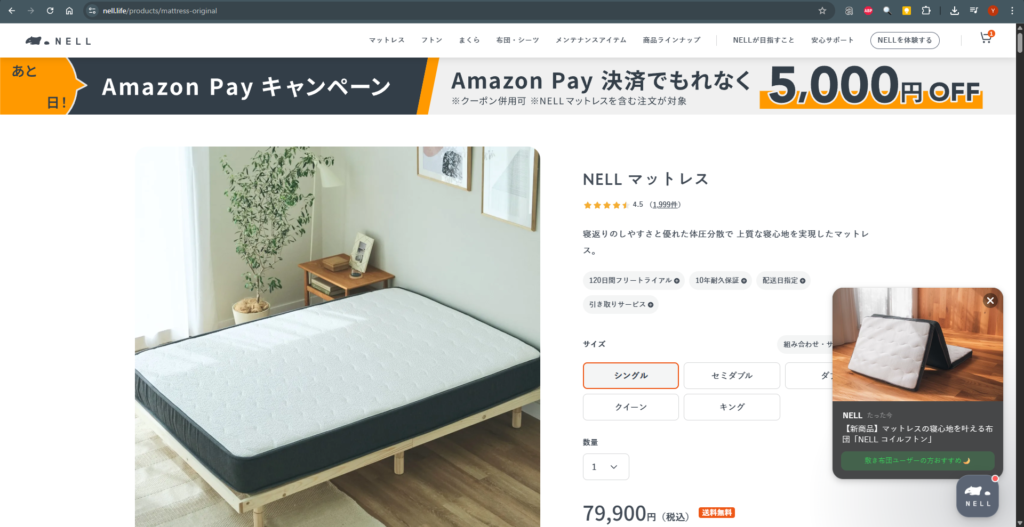Click the NELL logo in header

58,40
